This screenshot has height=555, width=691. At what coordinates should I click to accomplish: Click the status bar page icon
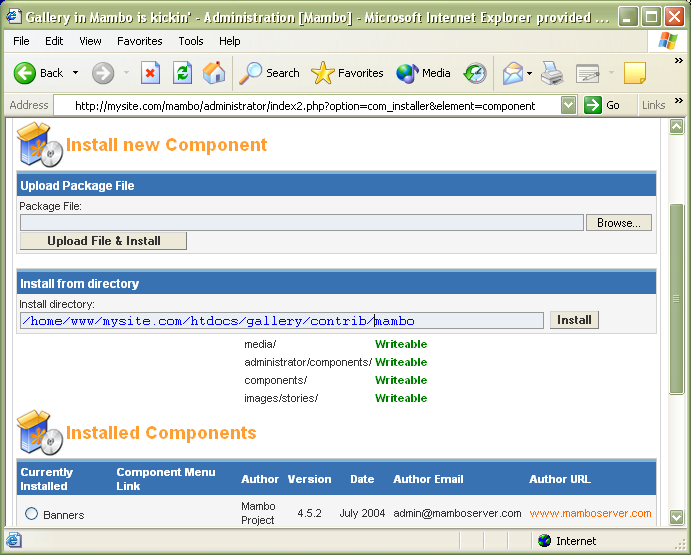tap(13, 540)
